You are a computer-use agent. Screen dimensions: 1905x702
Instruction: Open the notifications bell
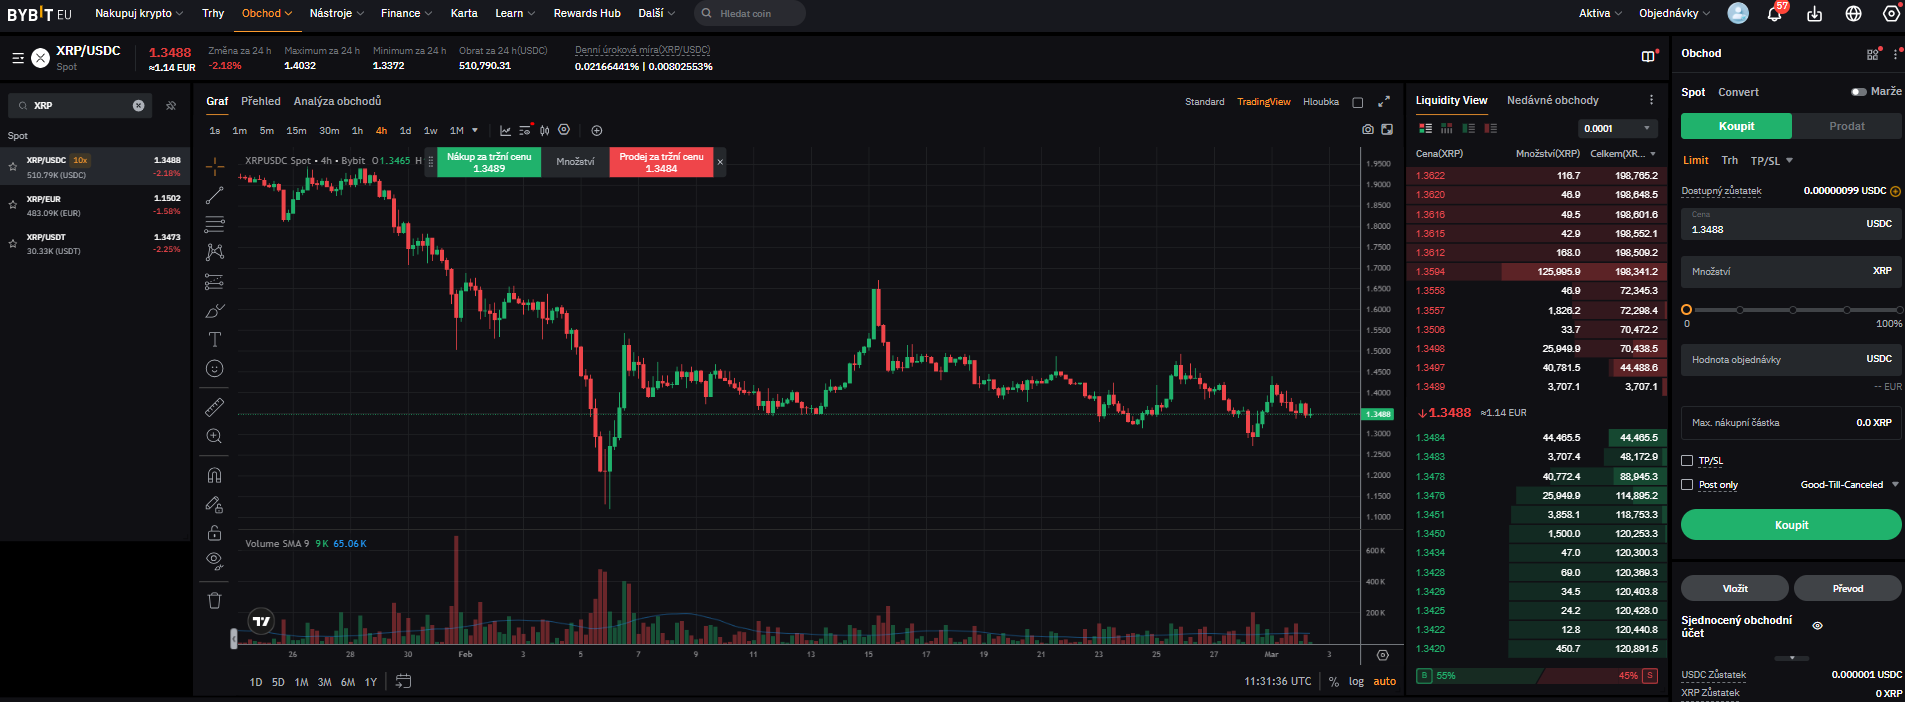click(1774, 14)
